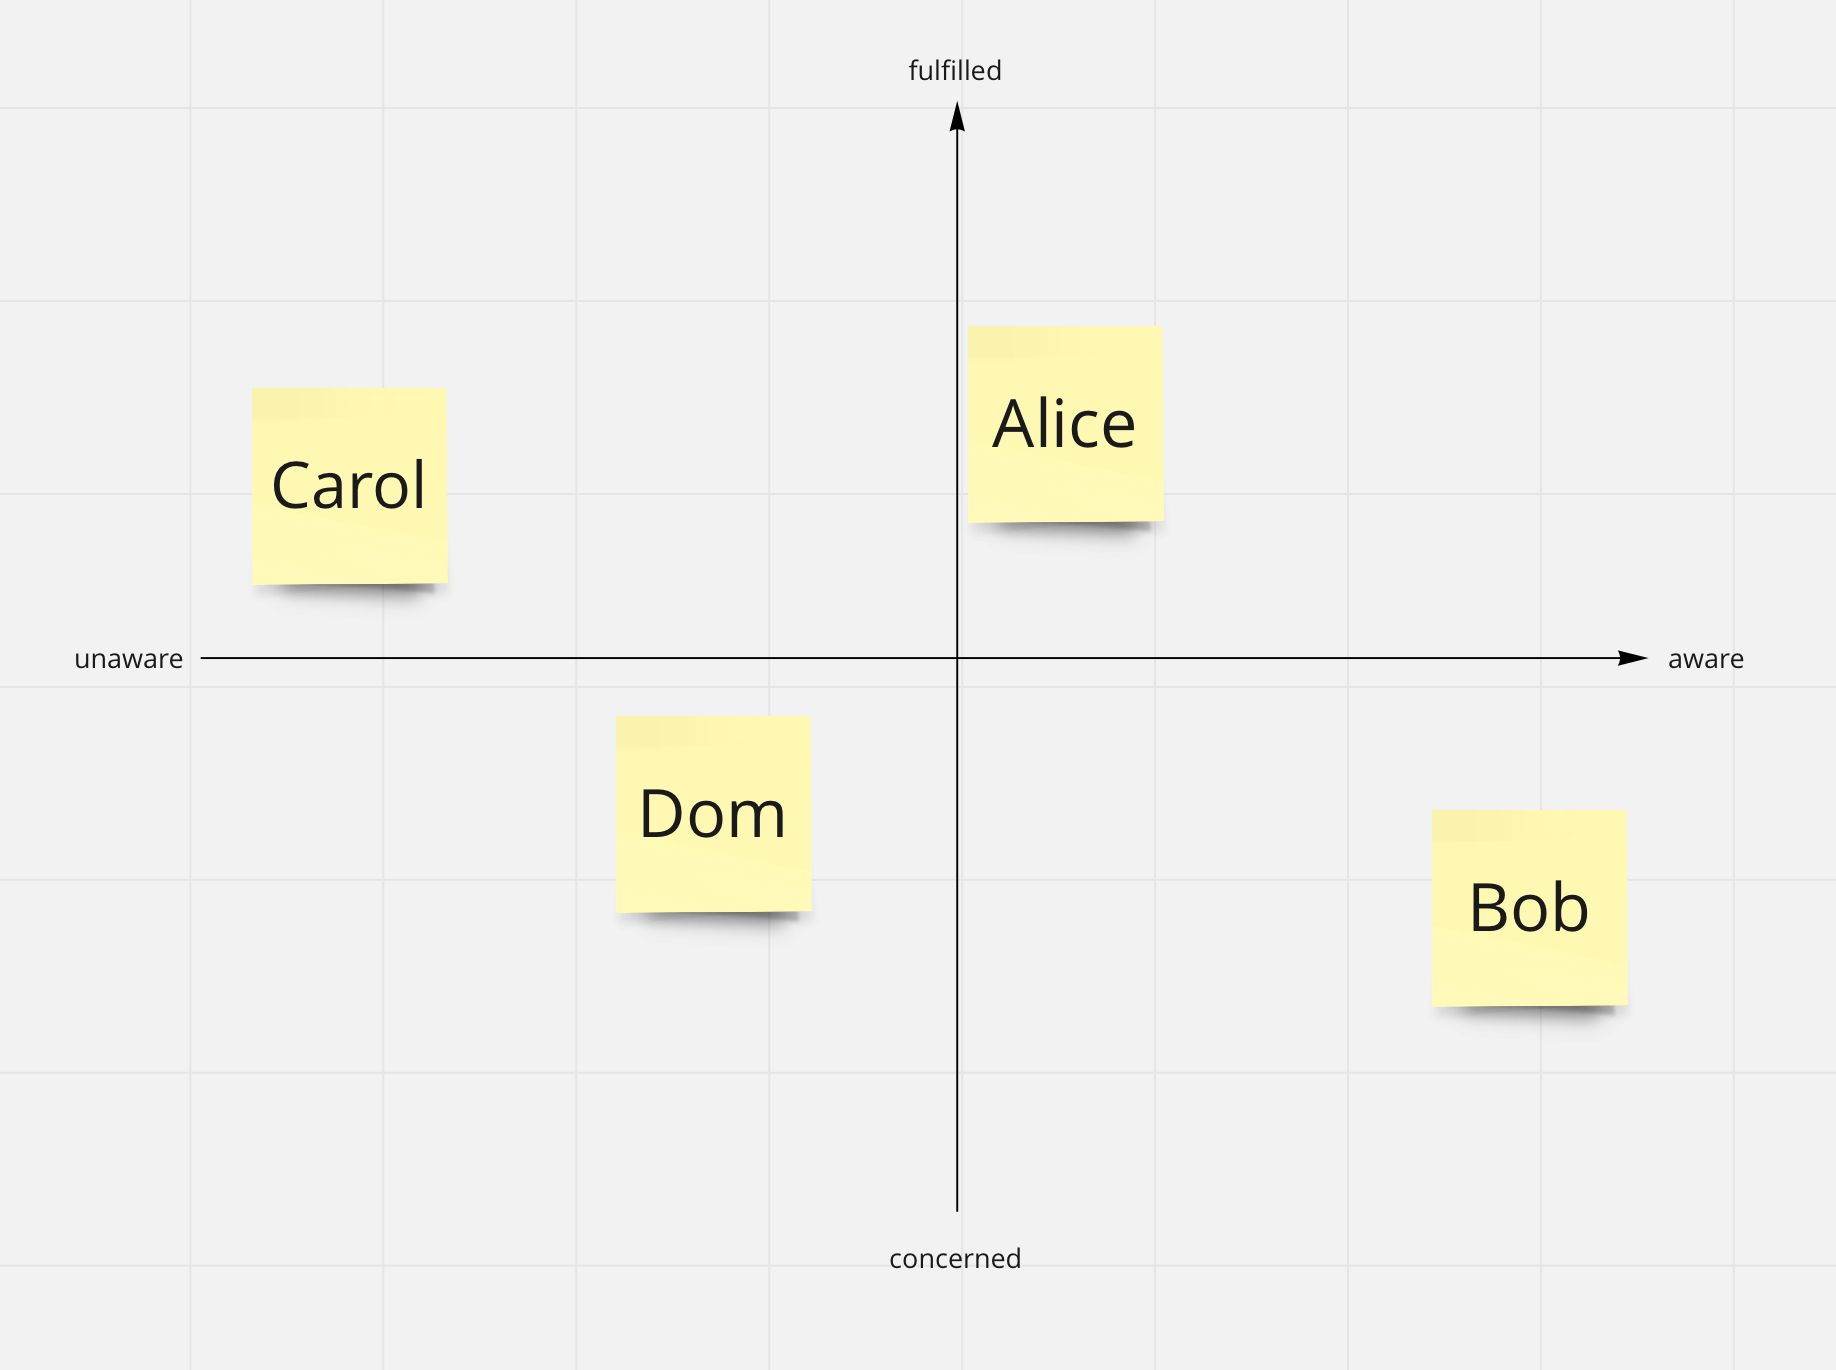Click the arrowhead pointing toward 'fulfilled'
The height and width of the screenshot is (1370, 1836).
click(957, 116)
